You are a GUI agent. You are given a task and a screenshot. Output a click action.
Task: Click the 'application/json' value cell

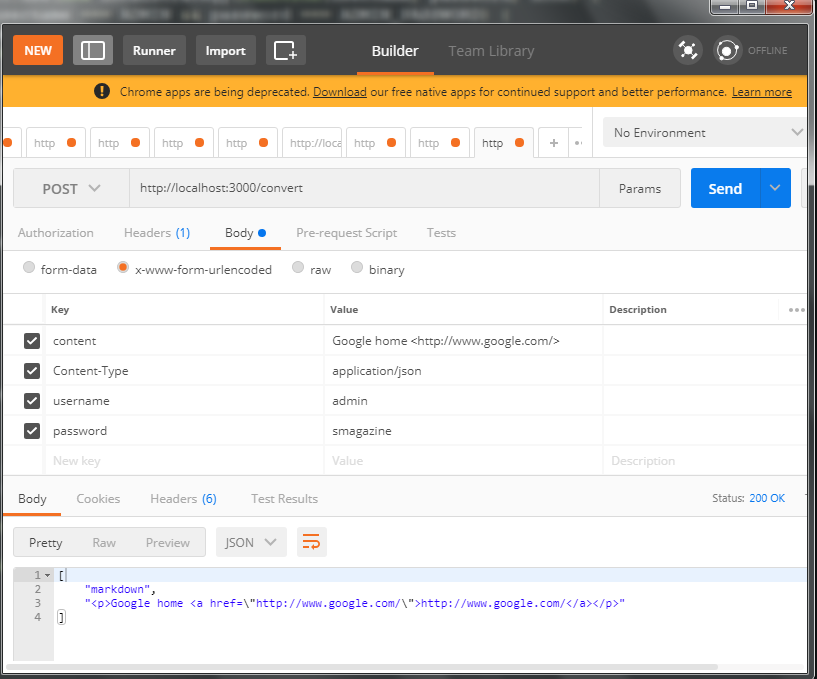coord(463,371)
